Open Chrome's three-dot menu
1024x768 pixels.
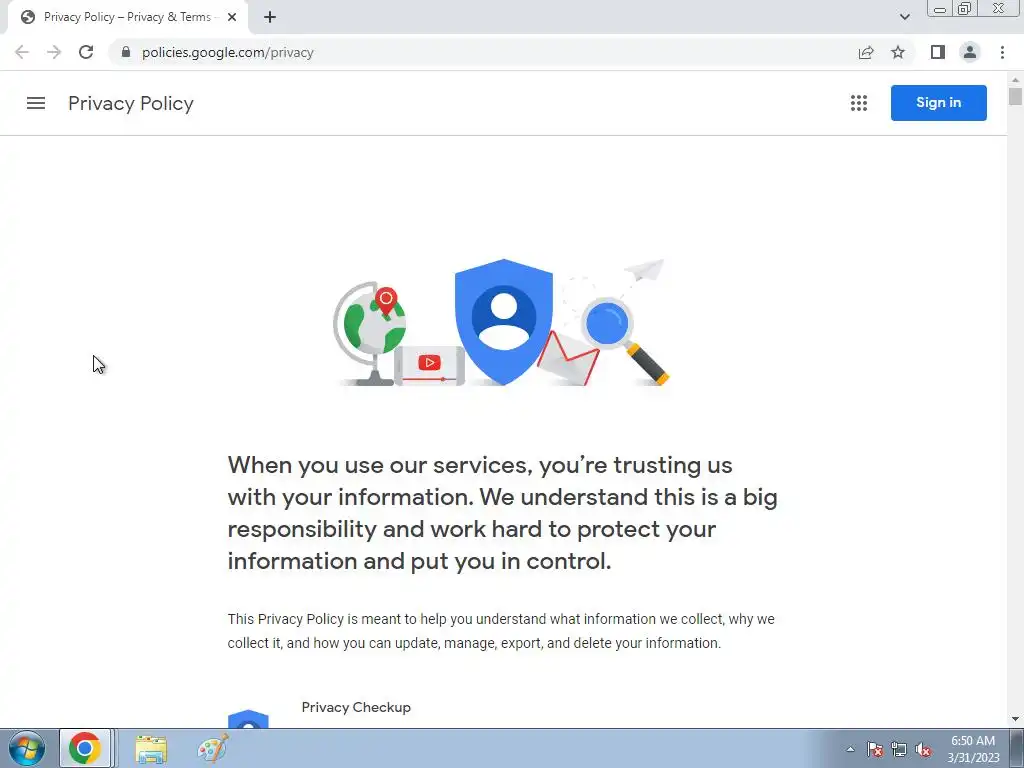pyautogui.click(x=1002, y=52)
